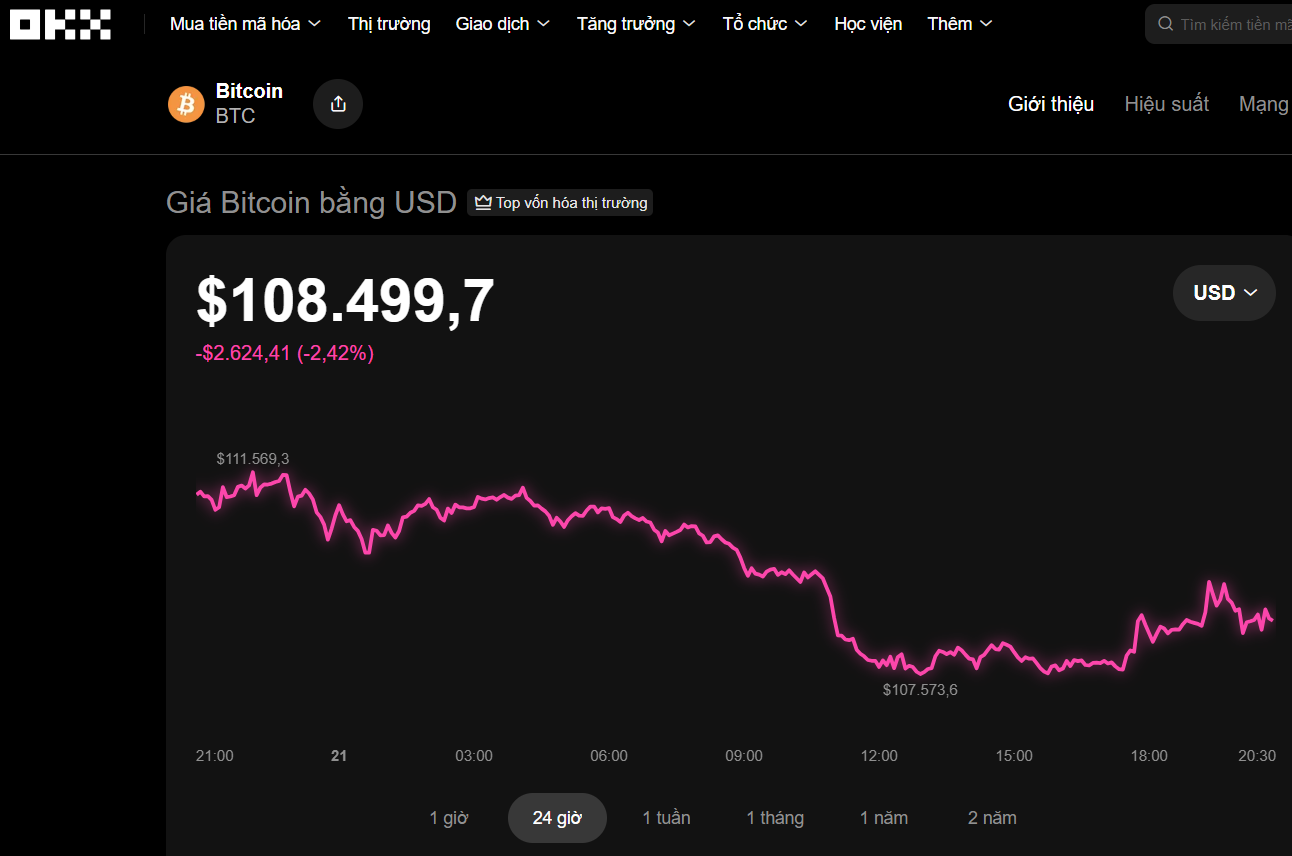
Task: Click the crown icon on market cap badge
Action: click(484, 203)
